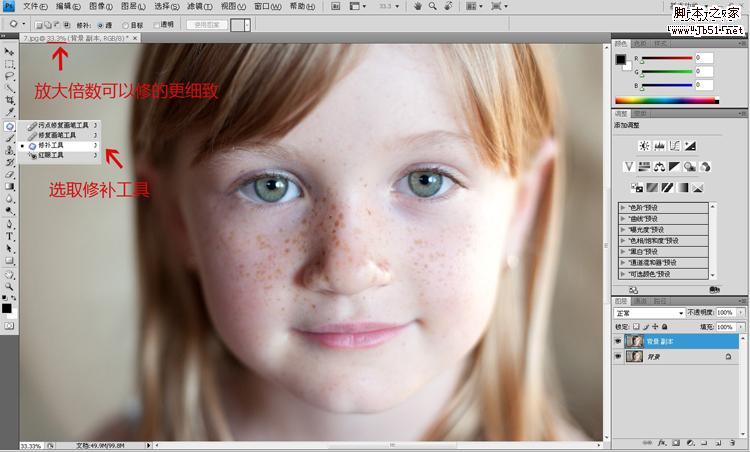This screenshot has width=750, height=452.
Task: Select the Crop tool in toolbox
Action: pos(9,100)
